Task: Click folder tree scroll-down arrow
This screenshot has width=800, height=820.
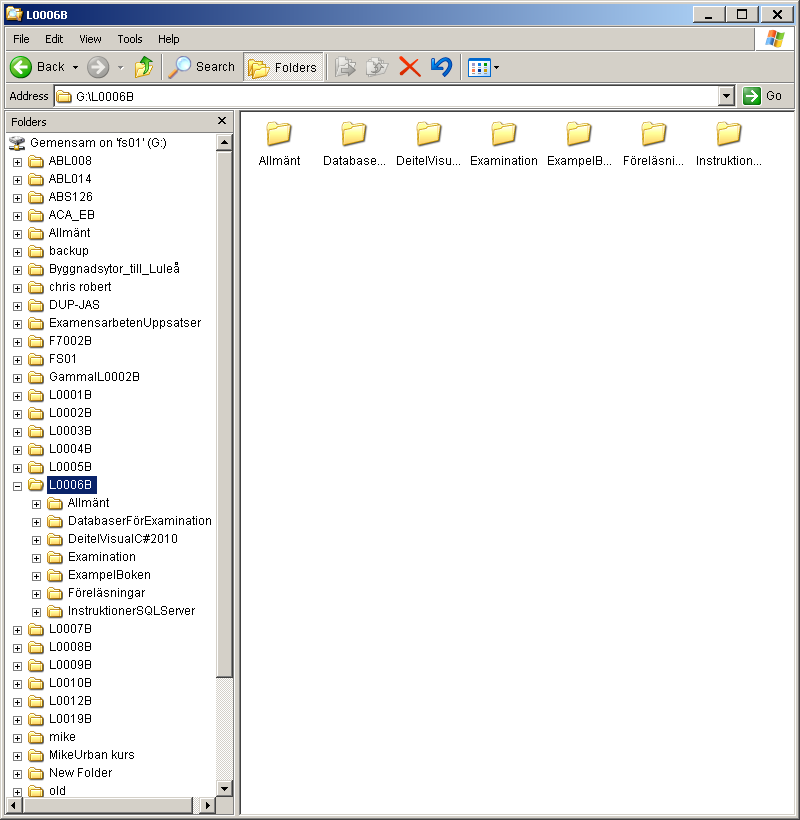Action: click(x=224, y=789)
